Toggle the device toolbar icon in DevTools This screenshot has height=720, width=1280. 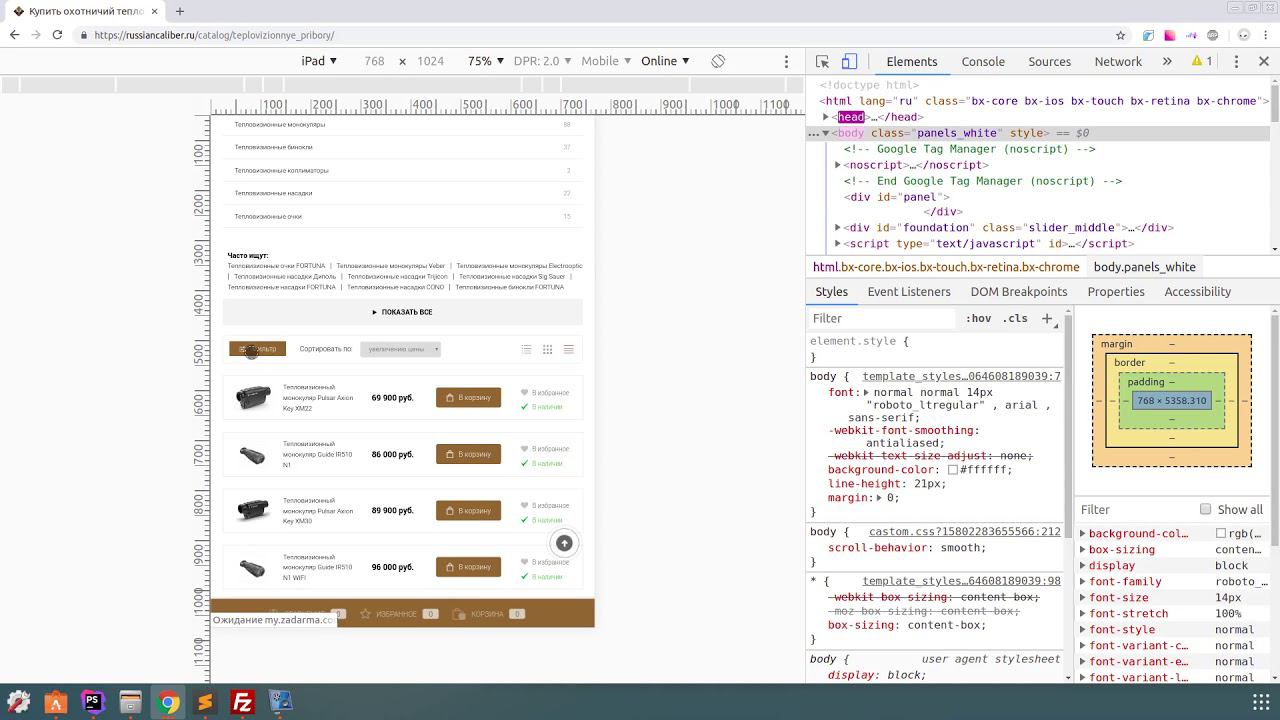click(849, 61)
